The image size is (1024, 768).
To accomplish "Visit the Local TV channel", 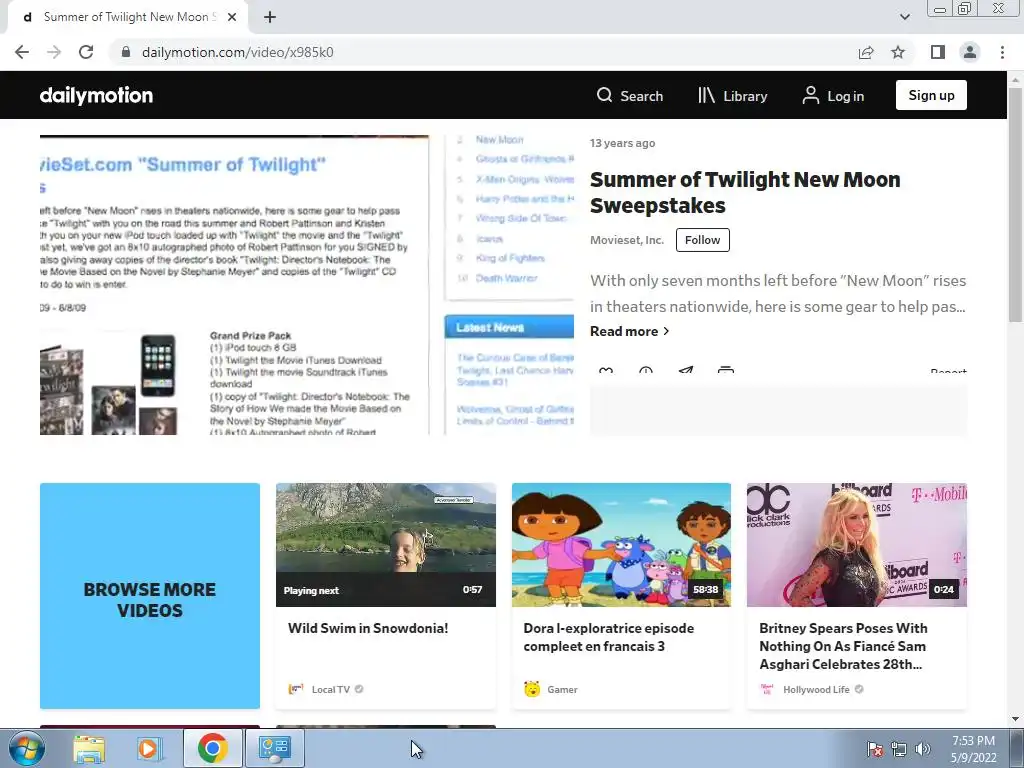I will [x=330, y=690].
